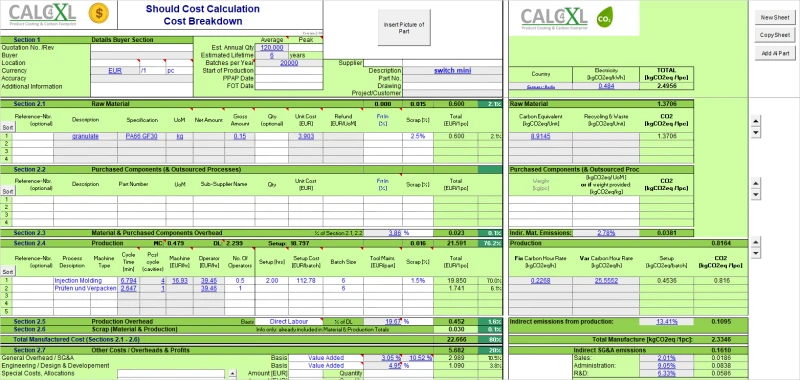The width and height of the screenshot is (800, 380).
Task: Open the 'switch mini' description link
Action: coord(453,70)
